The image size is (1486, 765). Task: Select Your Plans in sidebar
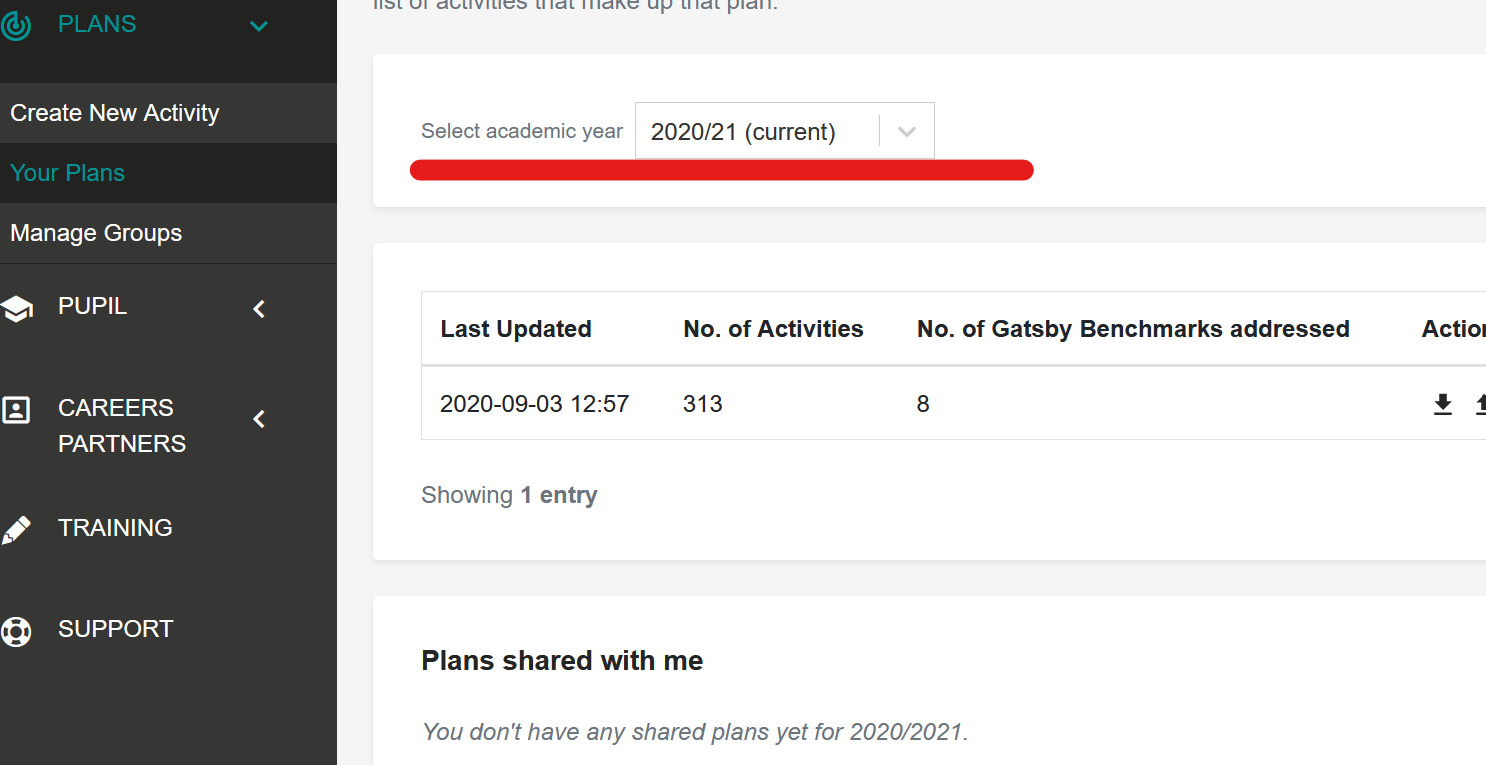[x=68, y=173]
